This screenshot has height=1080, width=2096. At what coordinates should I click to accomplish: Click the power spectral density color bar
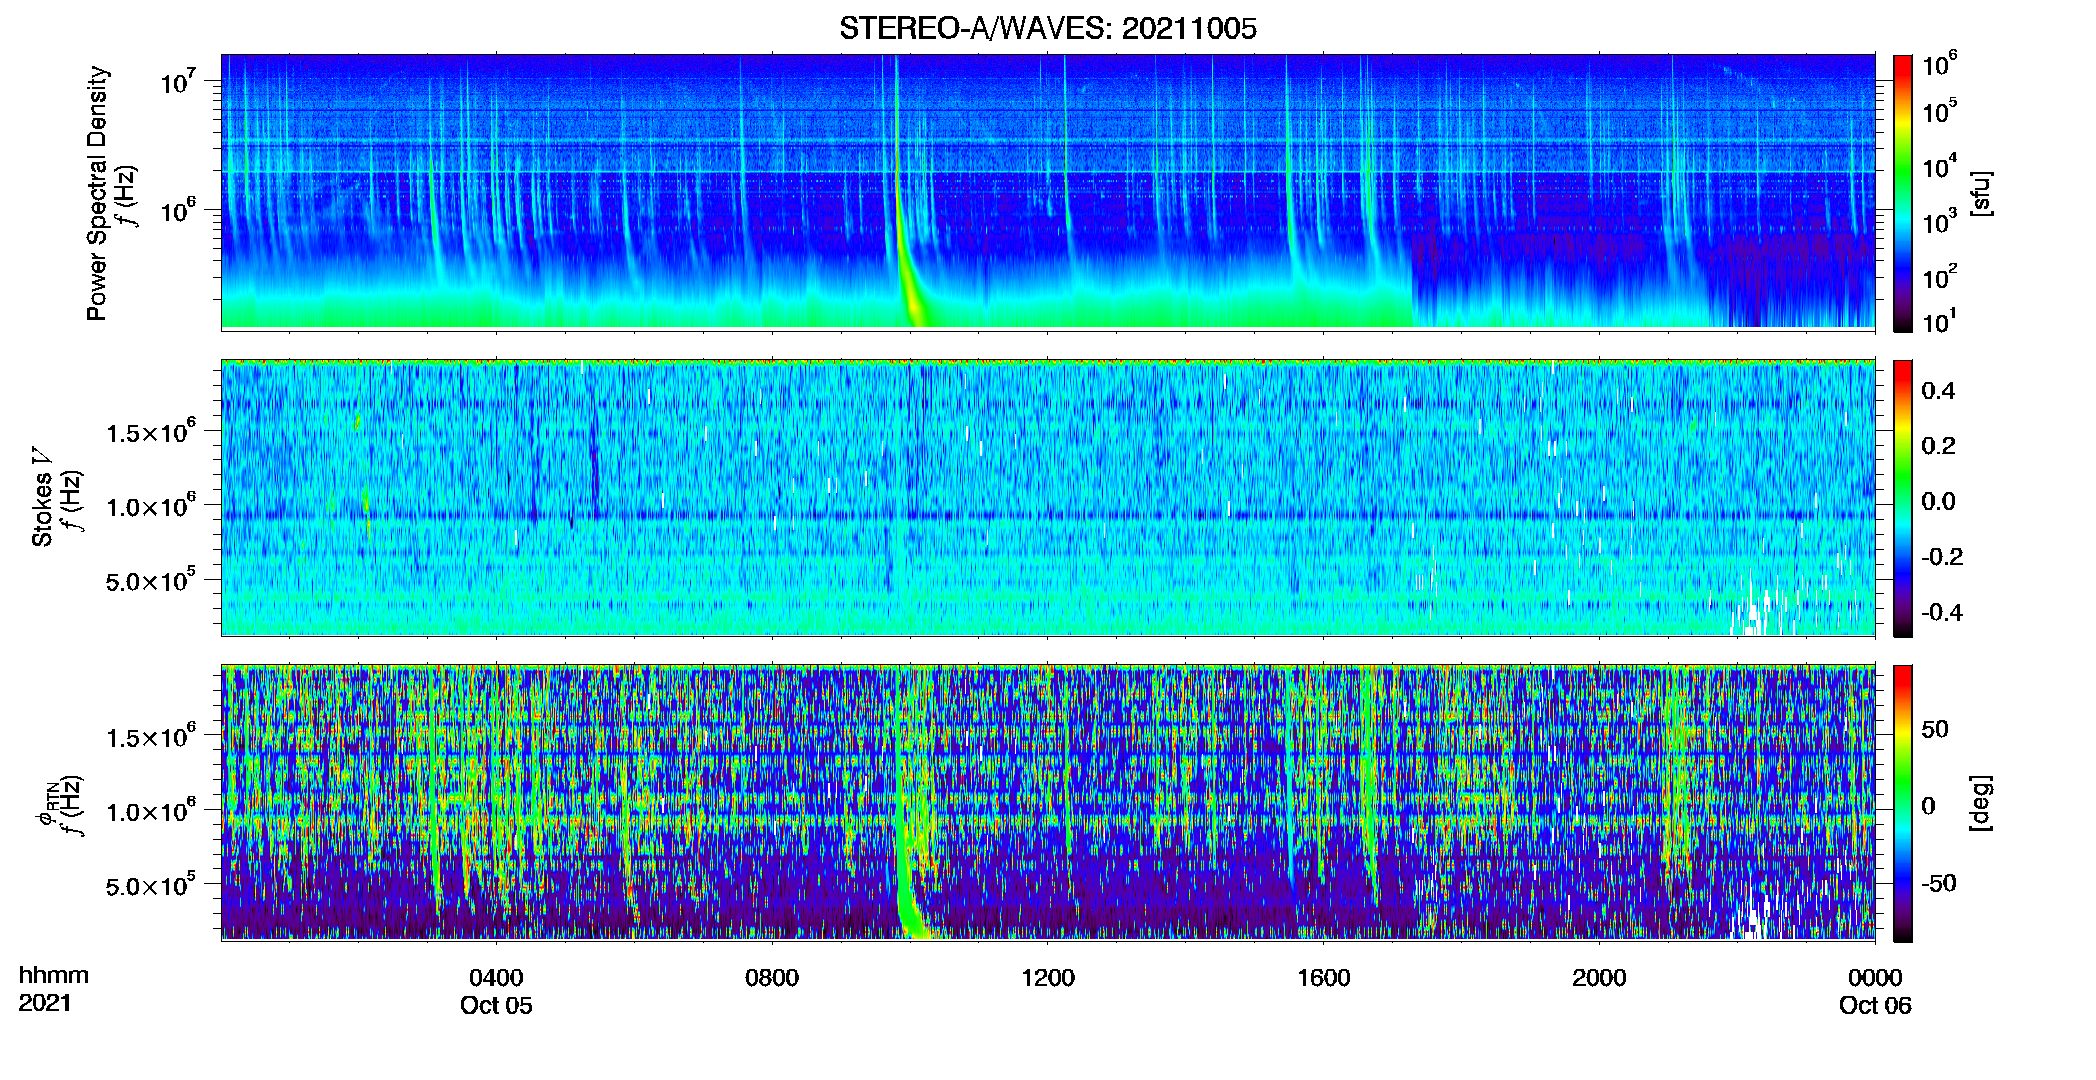pos(1903,193)
